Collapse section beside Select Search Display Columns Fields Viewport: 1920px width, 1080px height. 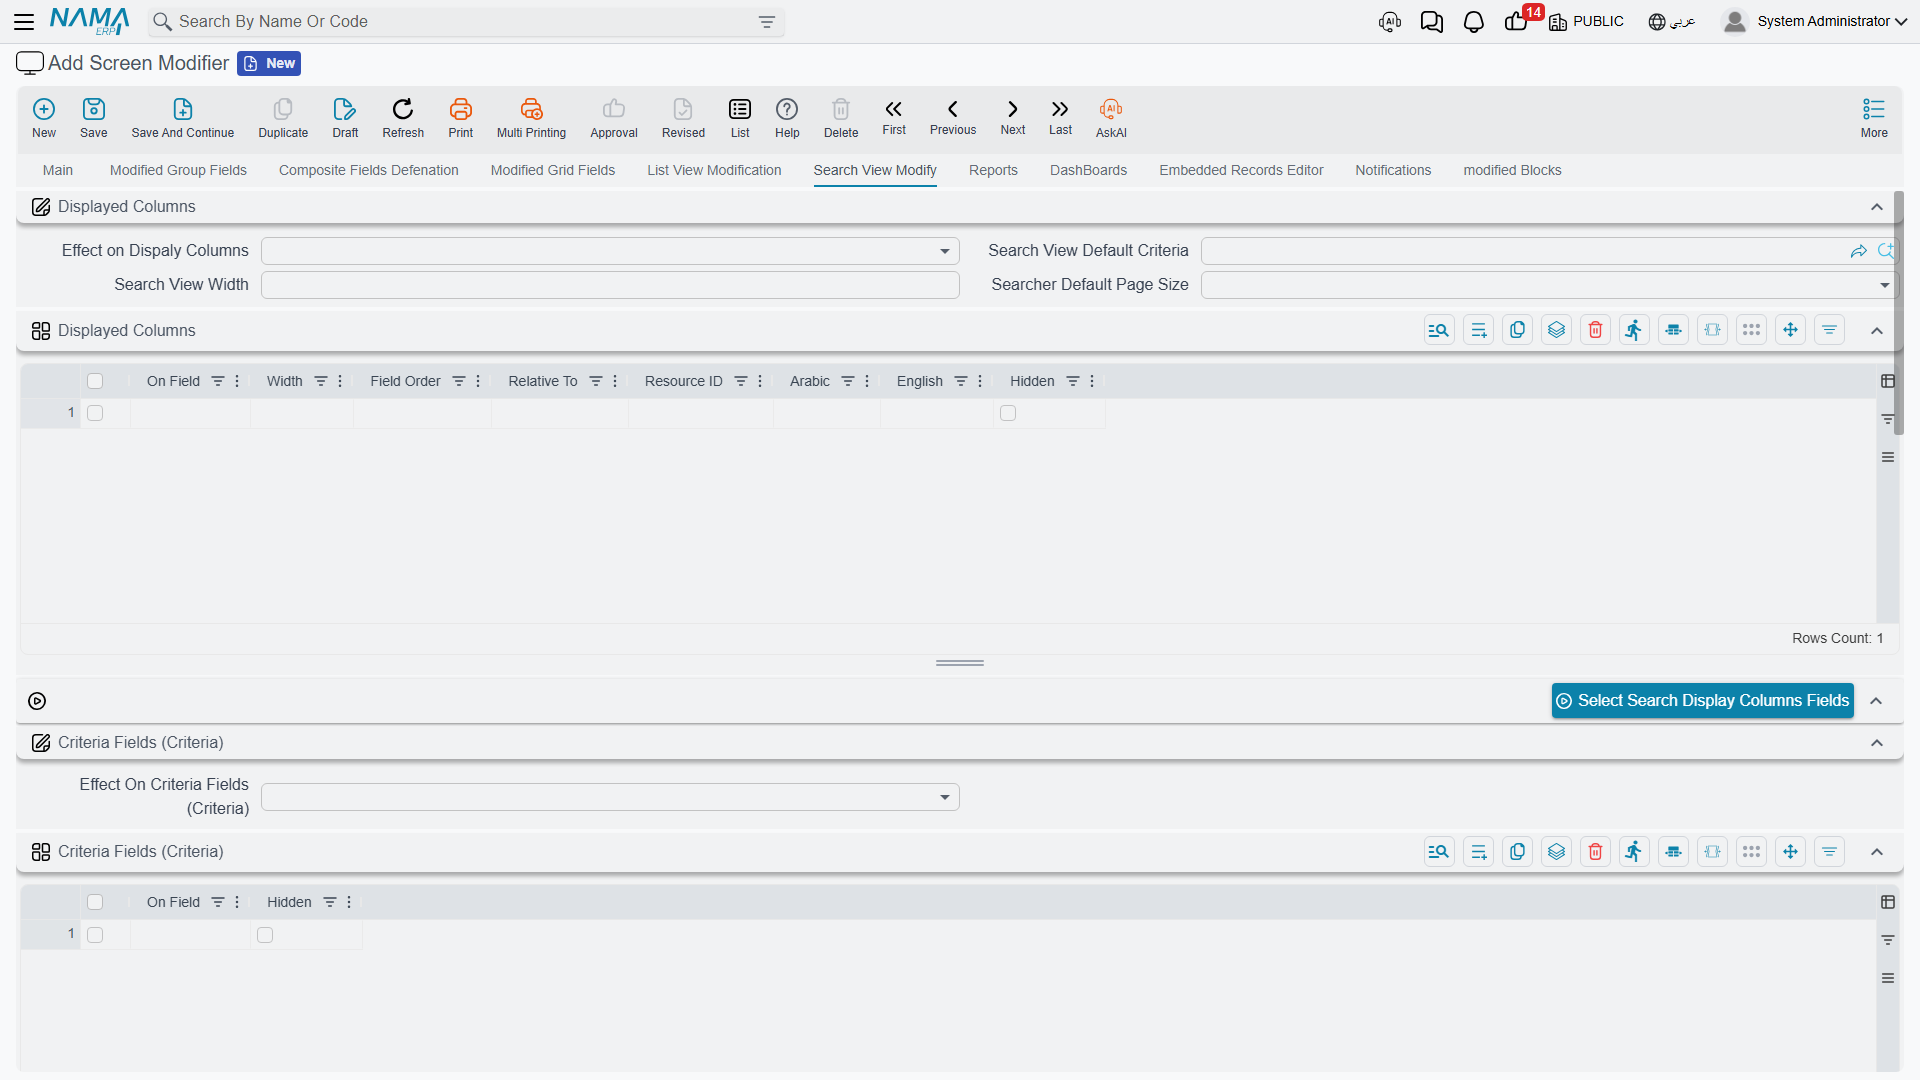(x=1877, y=701)
